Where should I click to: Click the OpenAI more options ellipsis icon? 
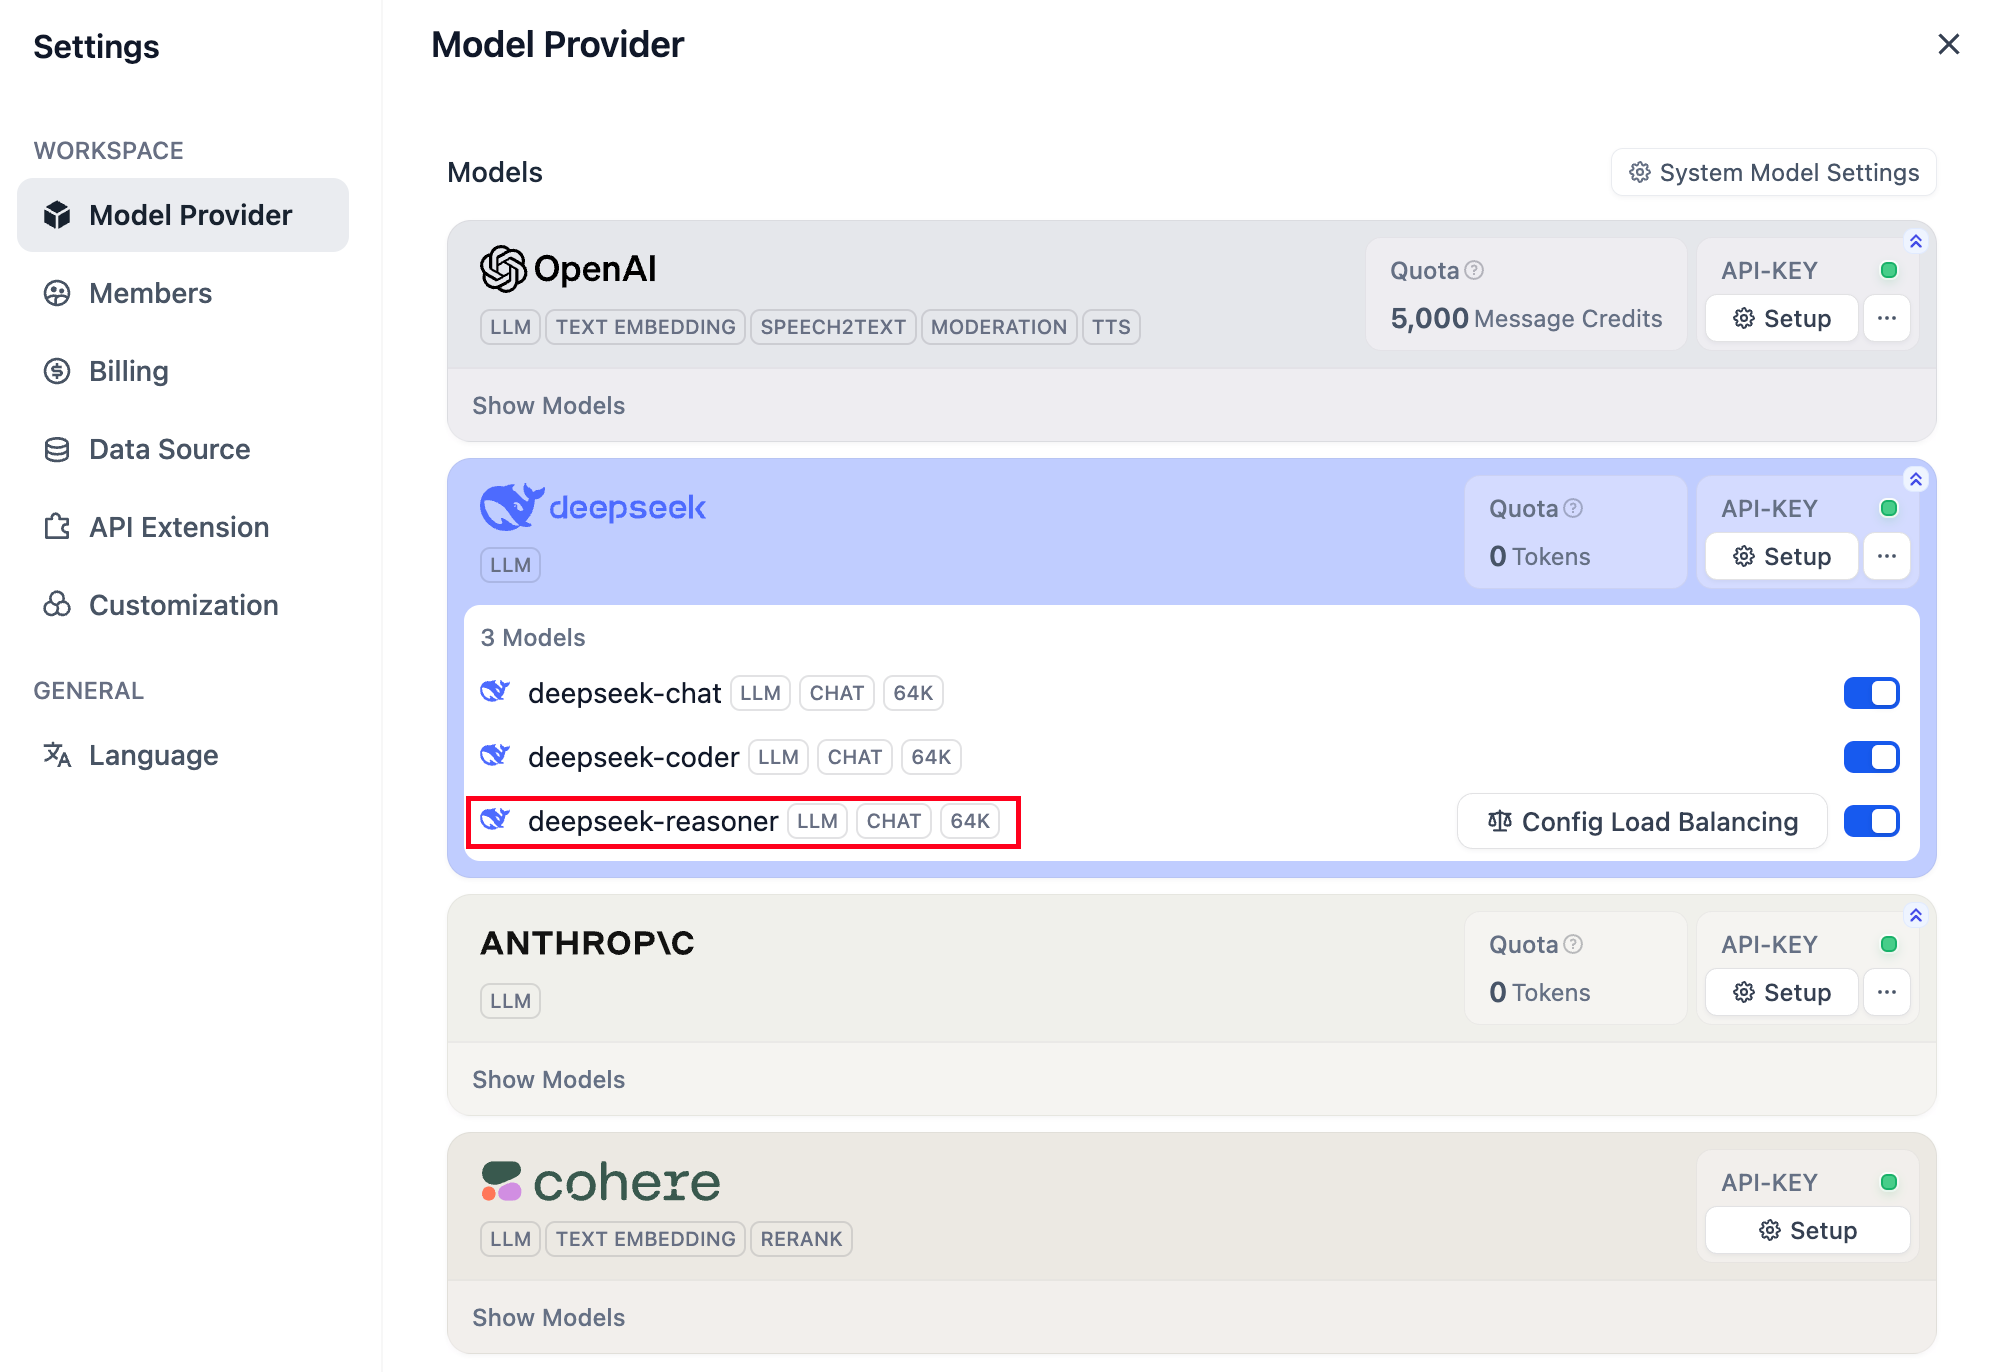pos(1887,319)
